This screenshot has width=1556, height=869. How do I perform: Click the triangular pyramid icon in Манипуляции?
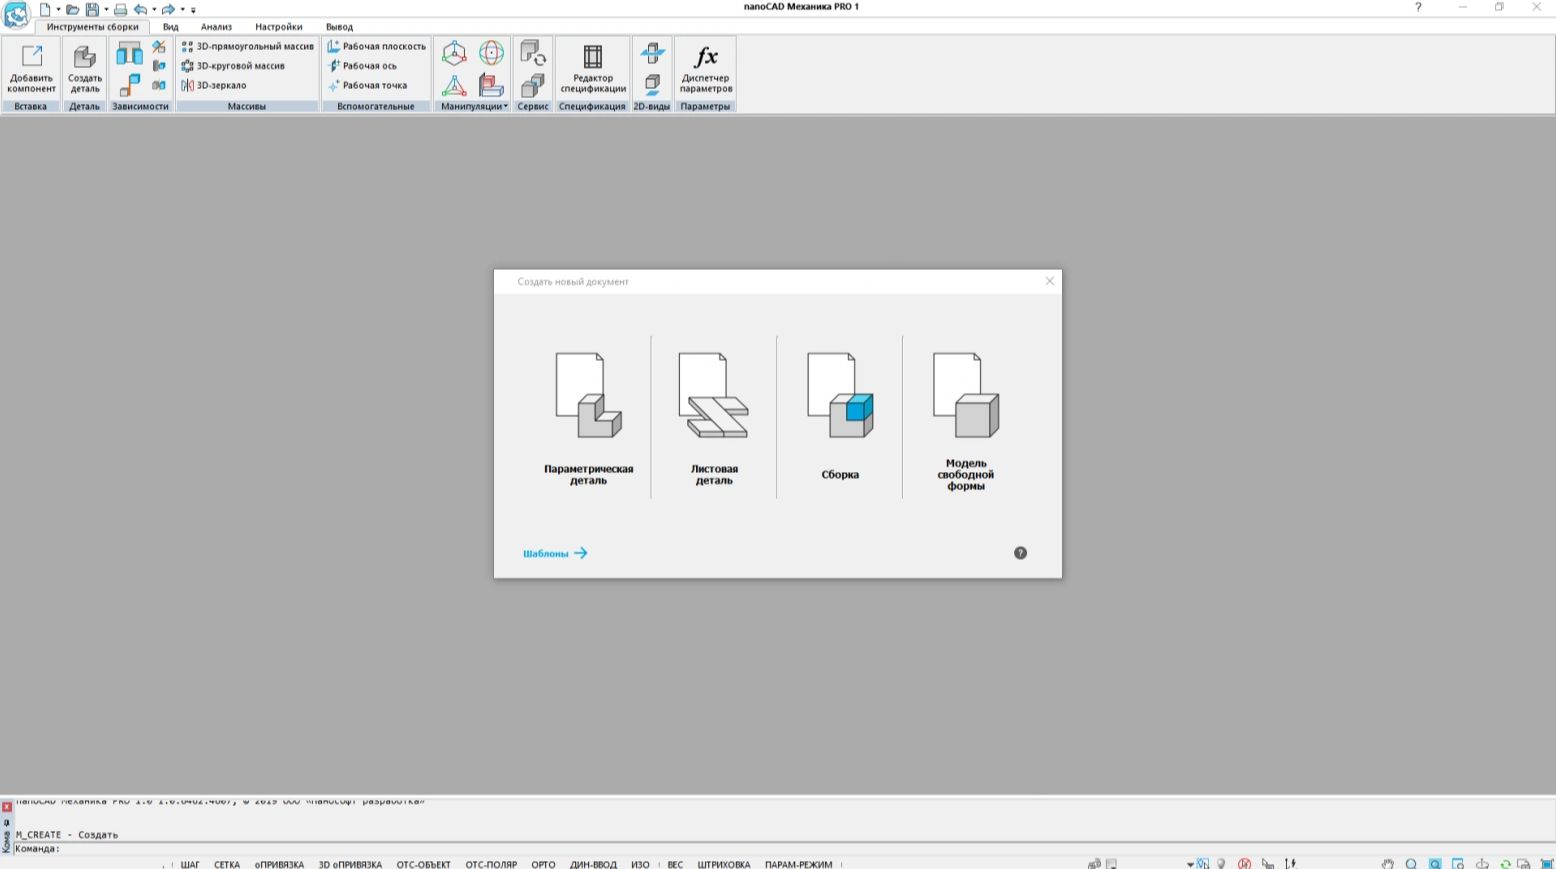coord(454,85)
